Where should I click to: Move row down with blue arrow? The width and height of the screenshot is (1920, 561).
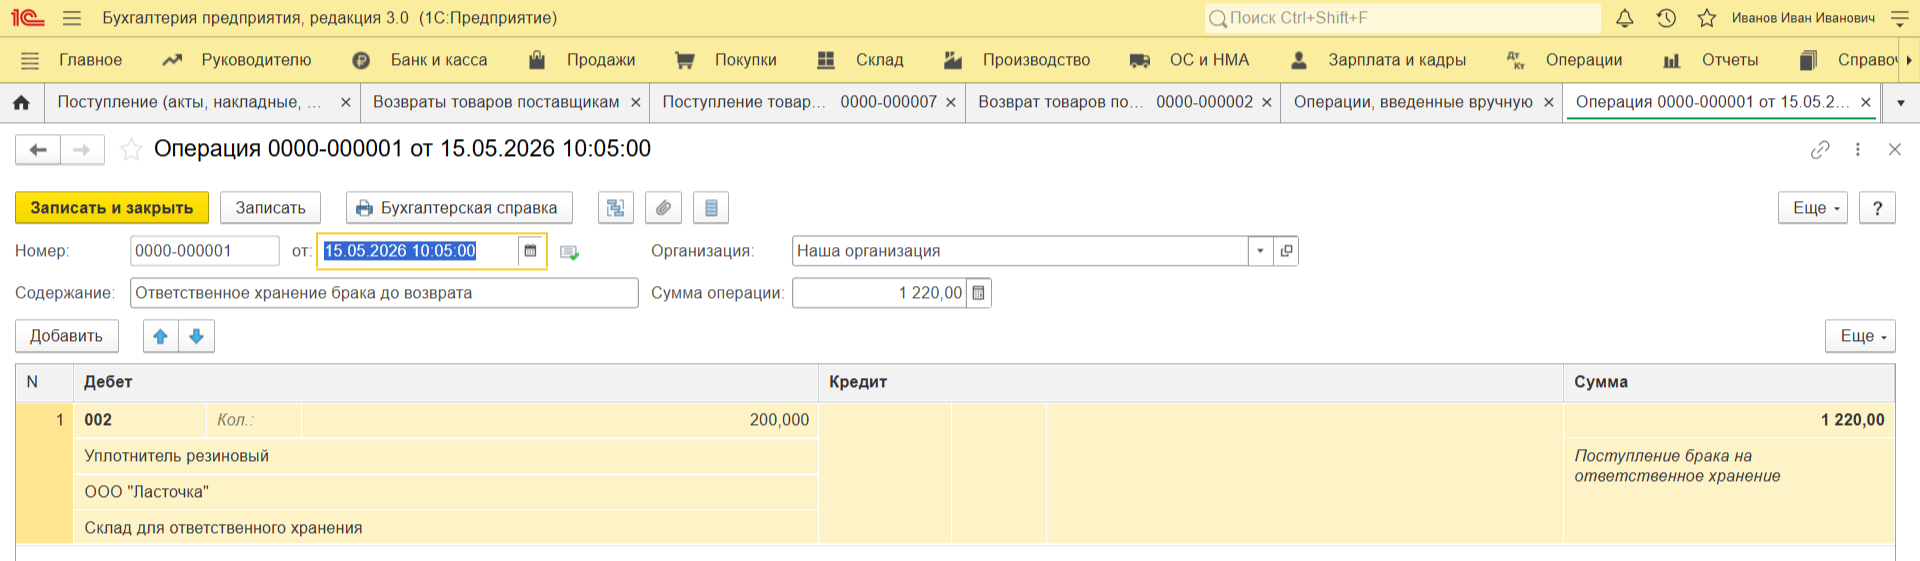[x=197, y=336]
